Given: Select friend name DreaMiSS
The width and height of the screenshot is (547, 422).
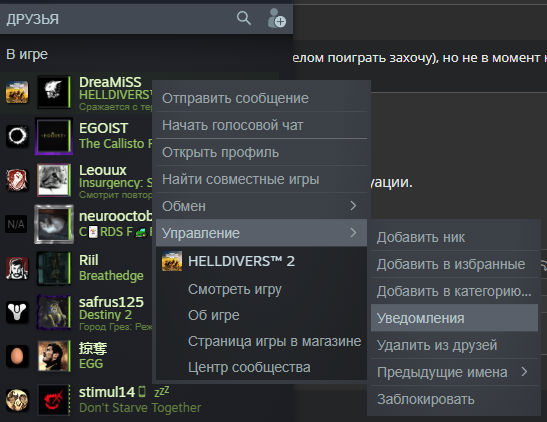Looking at the screenshot, I should click(110, 82).
